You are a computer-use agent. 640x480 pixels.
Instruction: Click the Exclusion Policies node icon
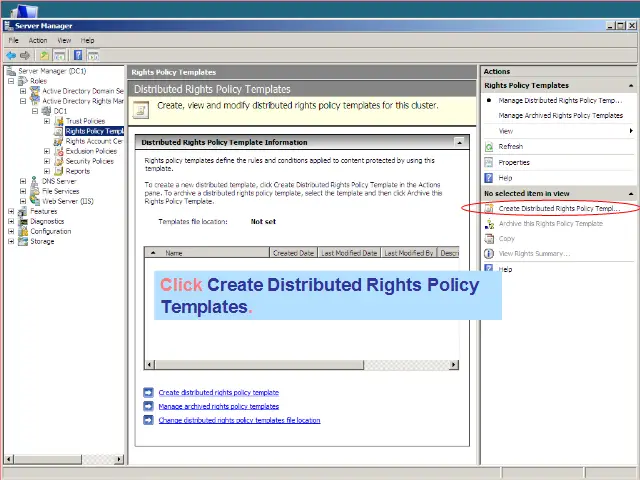coord(59,151)
